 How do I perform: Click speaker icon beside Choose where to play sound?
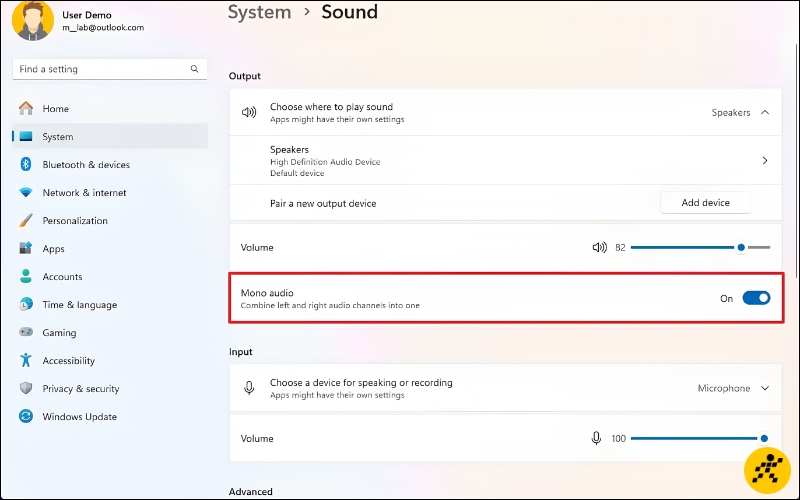(x=249, y=112)
